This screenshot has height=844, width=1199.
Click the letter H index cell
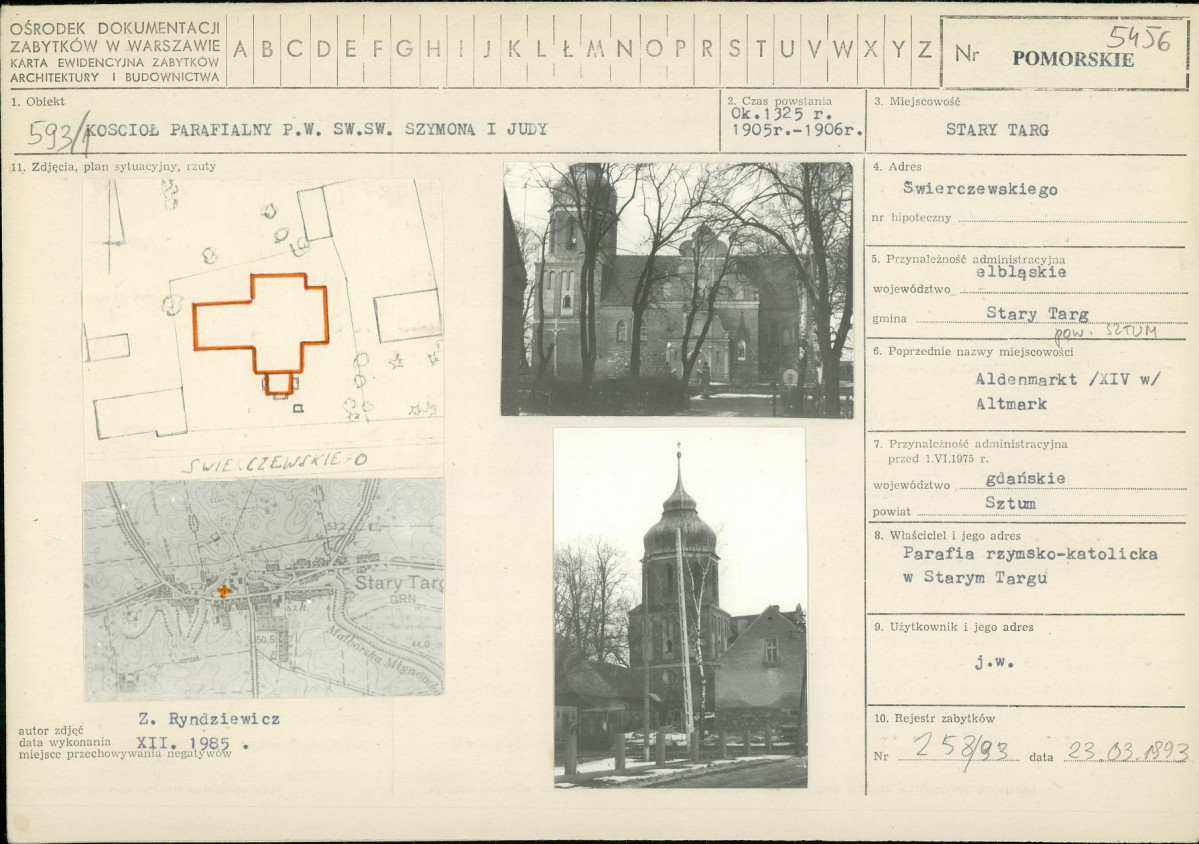[433, 50]
